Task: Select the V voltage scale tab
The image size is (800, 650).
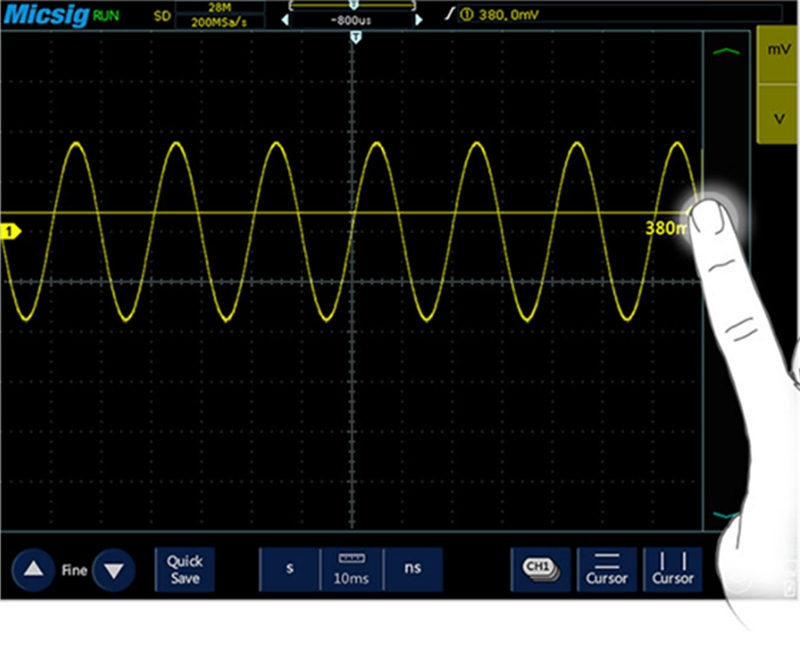Action: pos(776,117)
